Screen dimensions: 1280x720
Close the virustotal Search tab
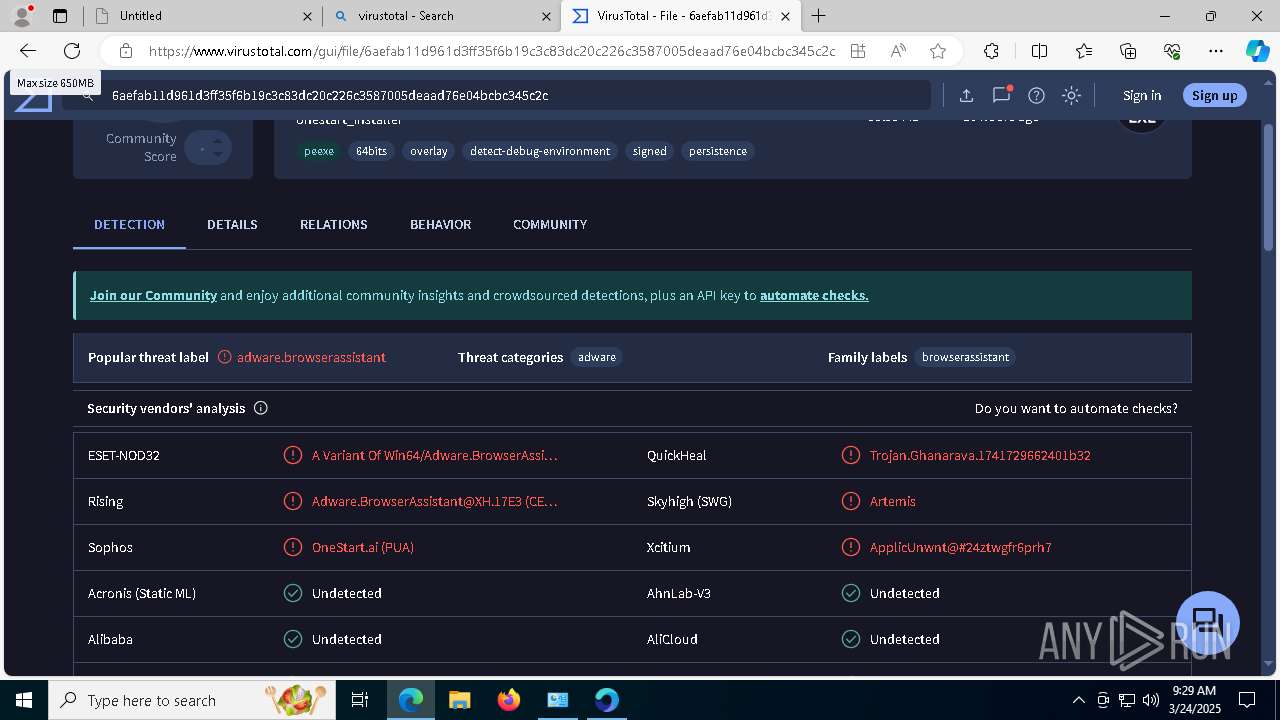546,16
